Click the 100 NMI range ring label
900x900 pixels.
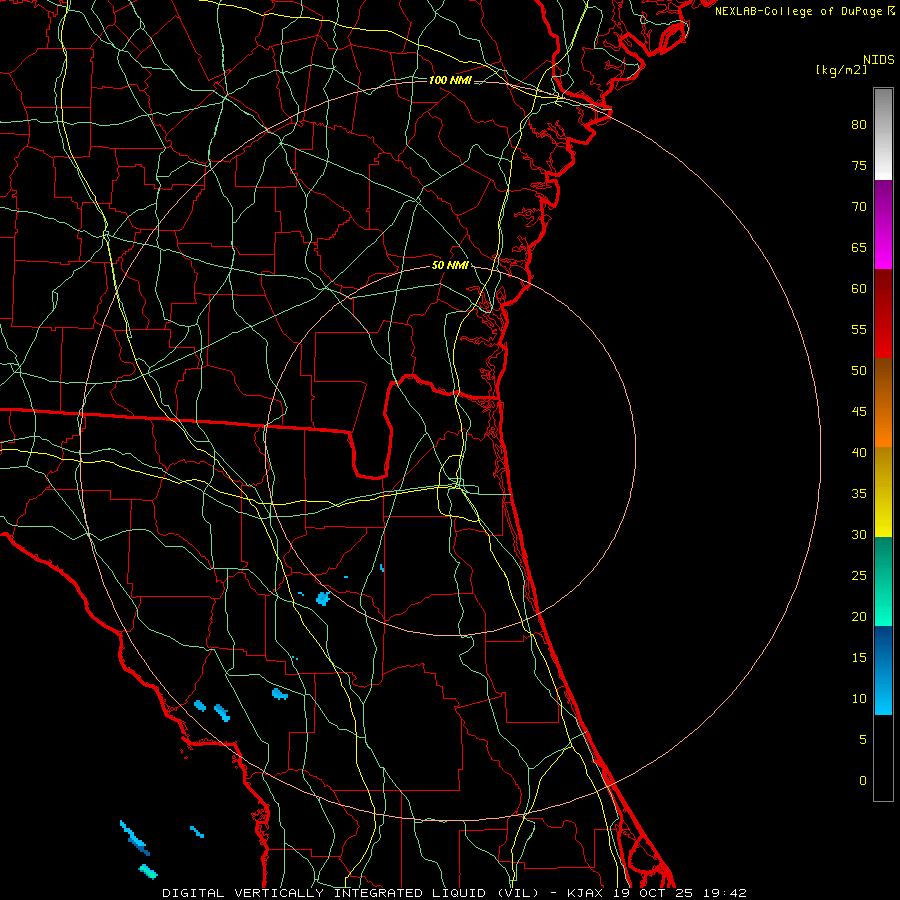[x=450, y=80]
